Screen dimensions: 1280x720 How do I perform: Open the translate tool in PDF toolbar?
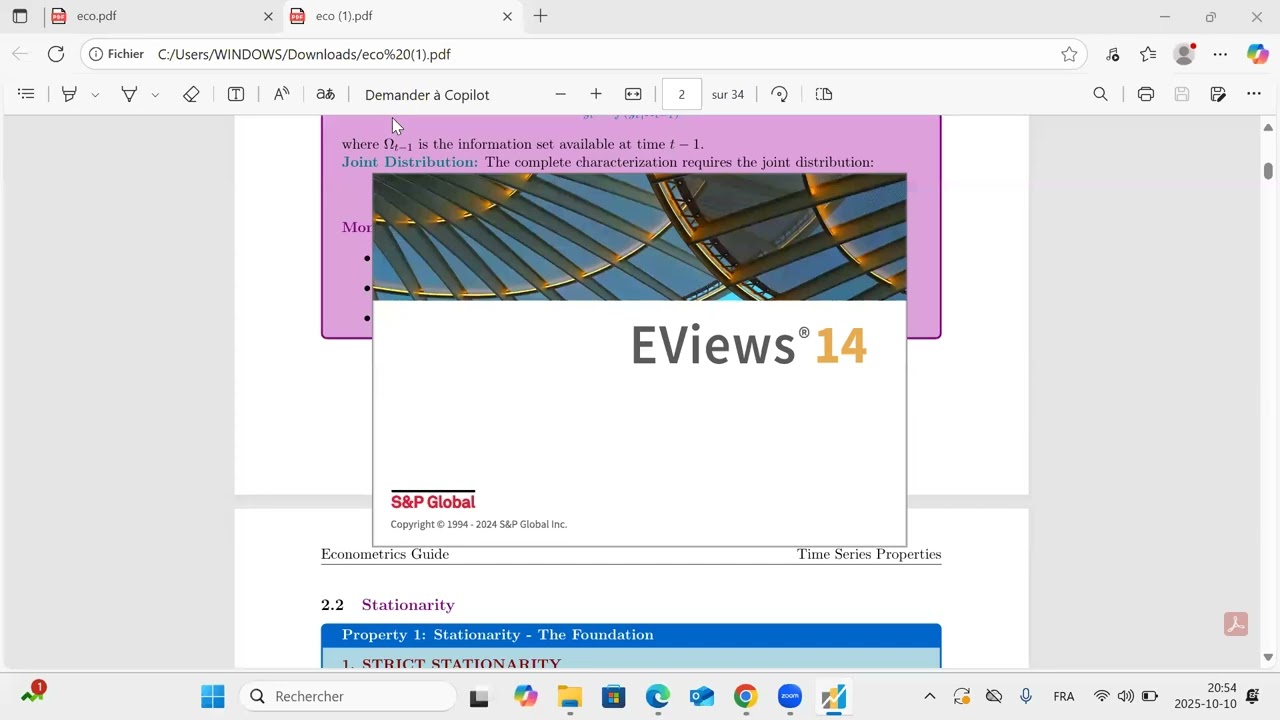coord(325,94)
